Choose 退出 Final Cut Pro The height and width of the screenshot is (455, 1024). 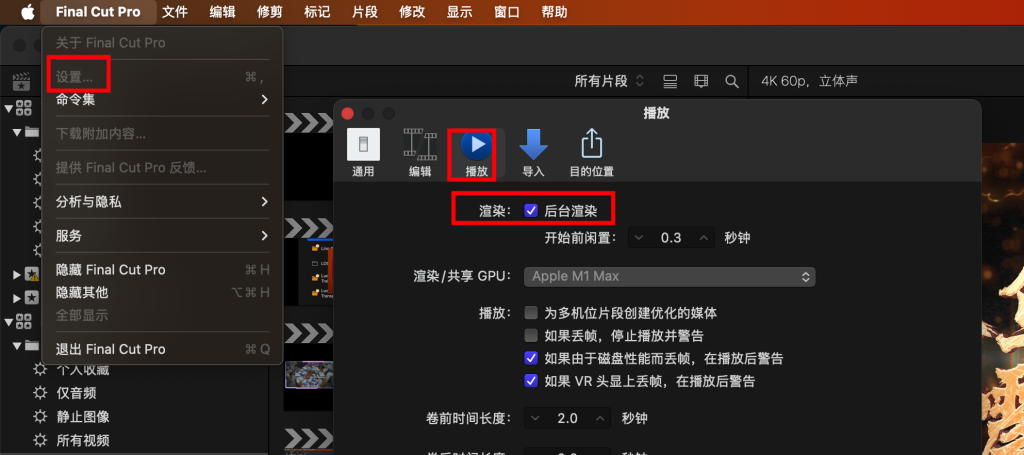point(162,349)
